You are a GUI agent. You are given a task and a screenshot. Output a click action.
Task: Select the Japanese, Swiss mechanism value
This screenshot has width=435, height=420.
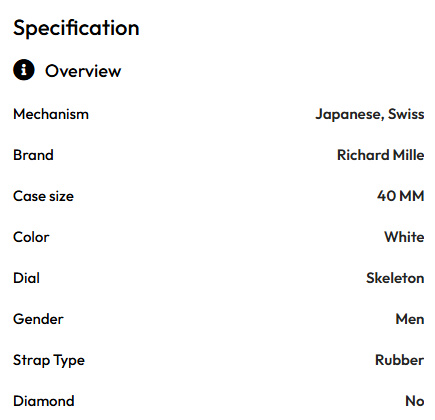tap(370, 115)
